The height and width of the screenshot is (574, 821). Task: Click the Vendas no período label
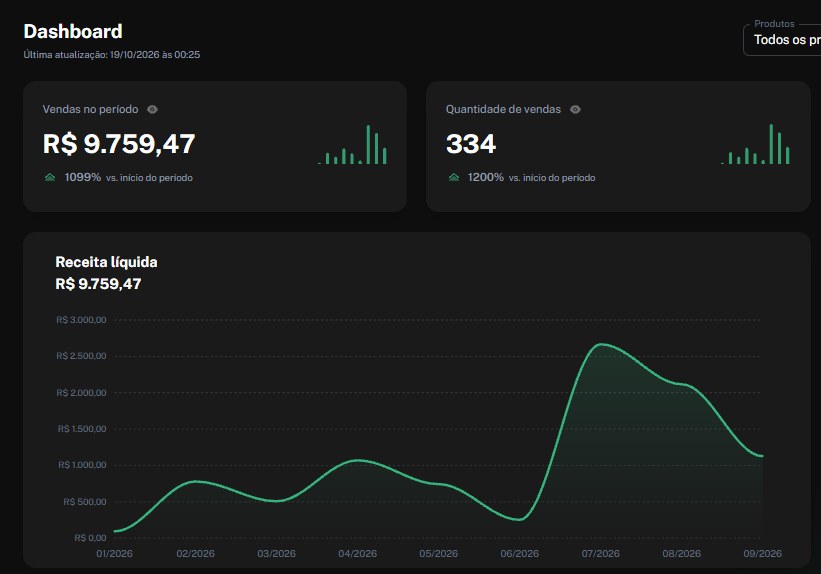[91, 109]
